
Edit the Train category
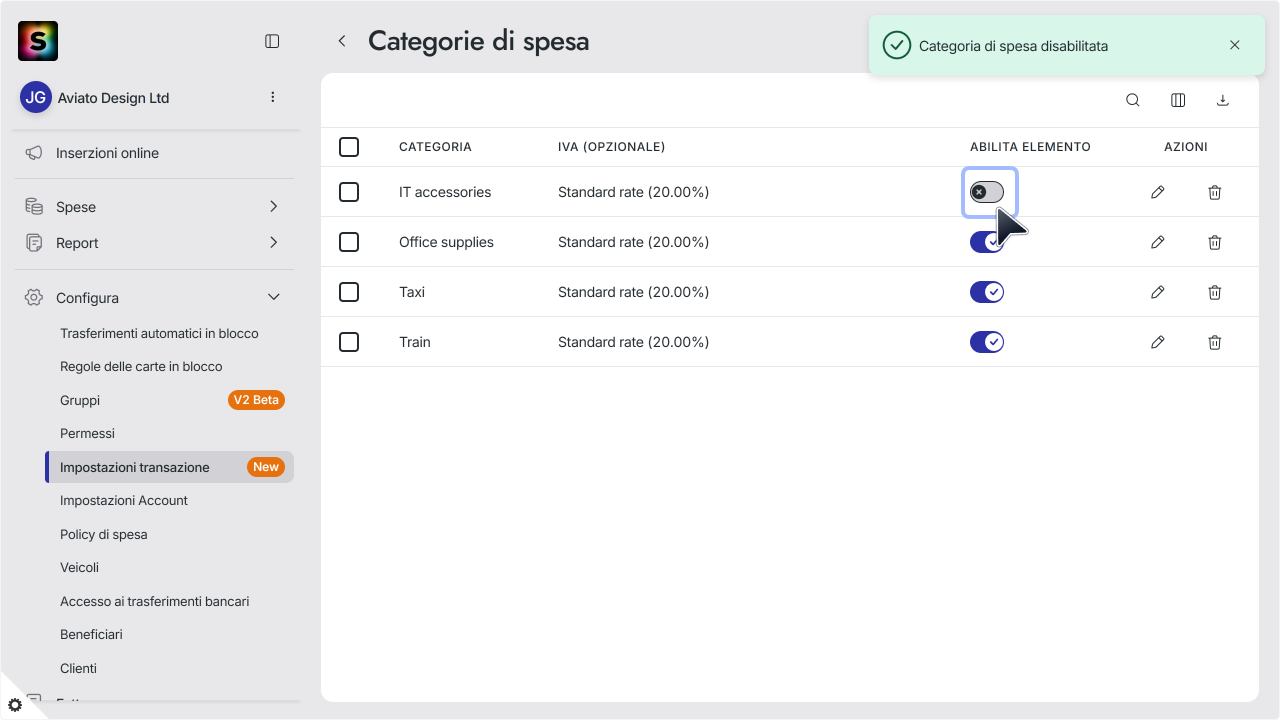(1158, 342)
